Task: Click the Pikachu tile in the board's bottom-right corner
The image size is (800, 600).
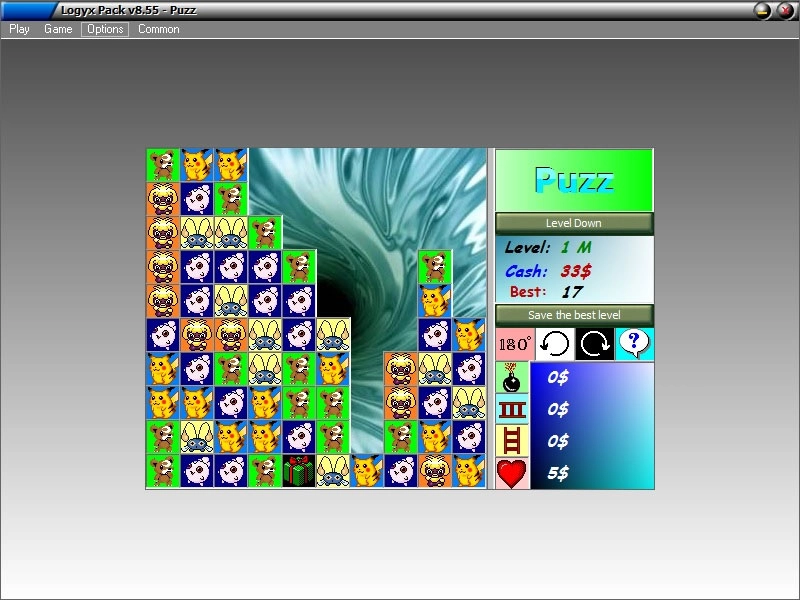Action: point(468,471)
